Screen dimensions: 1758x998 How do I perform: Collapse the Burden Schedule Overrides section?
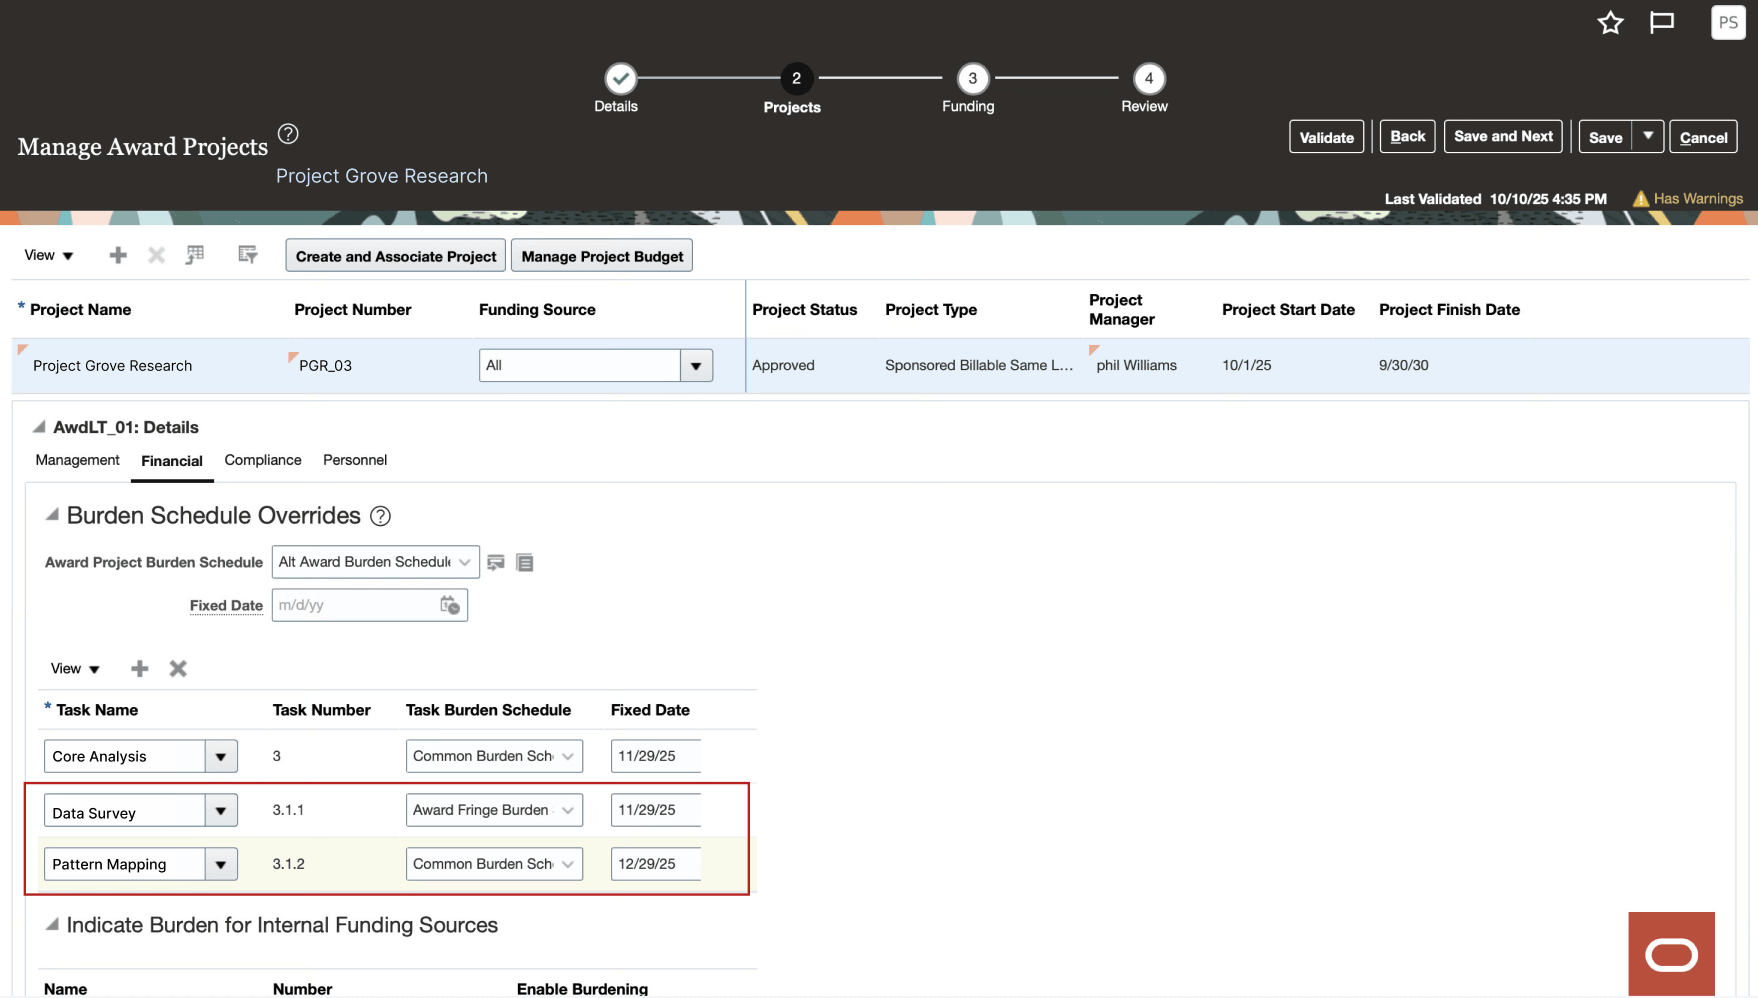50,514
